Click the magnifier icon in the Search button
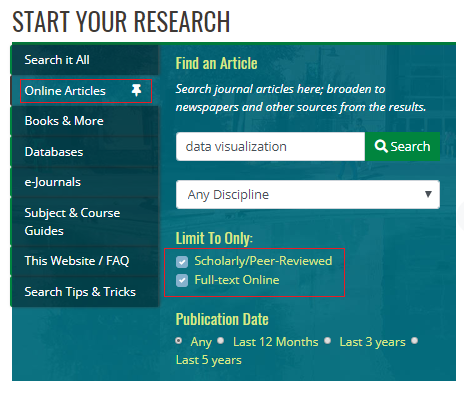This screenshot has width=464, height=394. click(x=381, y=146)
